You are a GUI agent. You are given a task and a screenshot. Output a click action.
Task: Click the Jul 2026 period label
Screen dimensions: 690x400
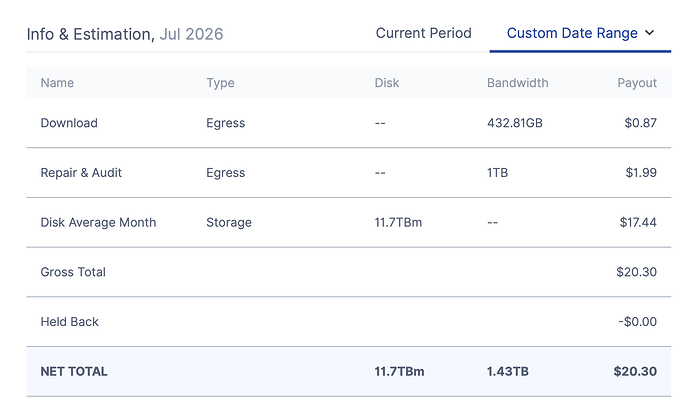tap(191, 34)
